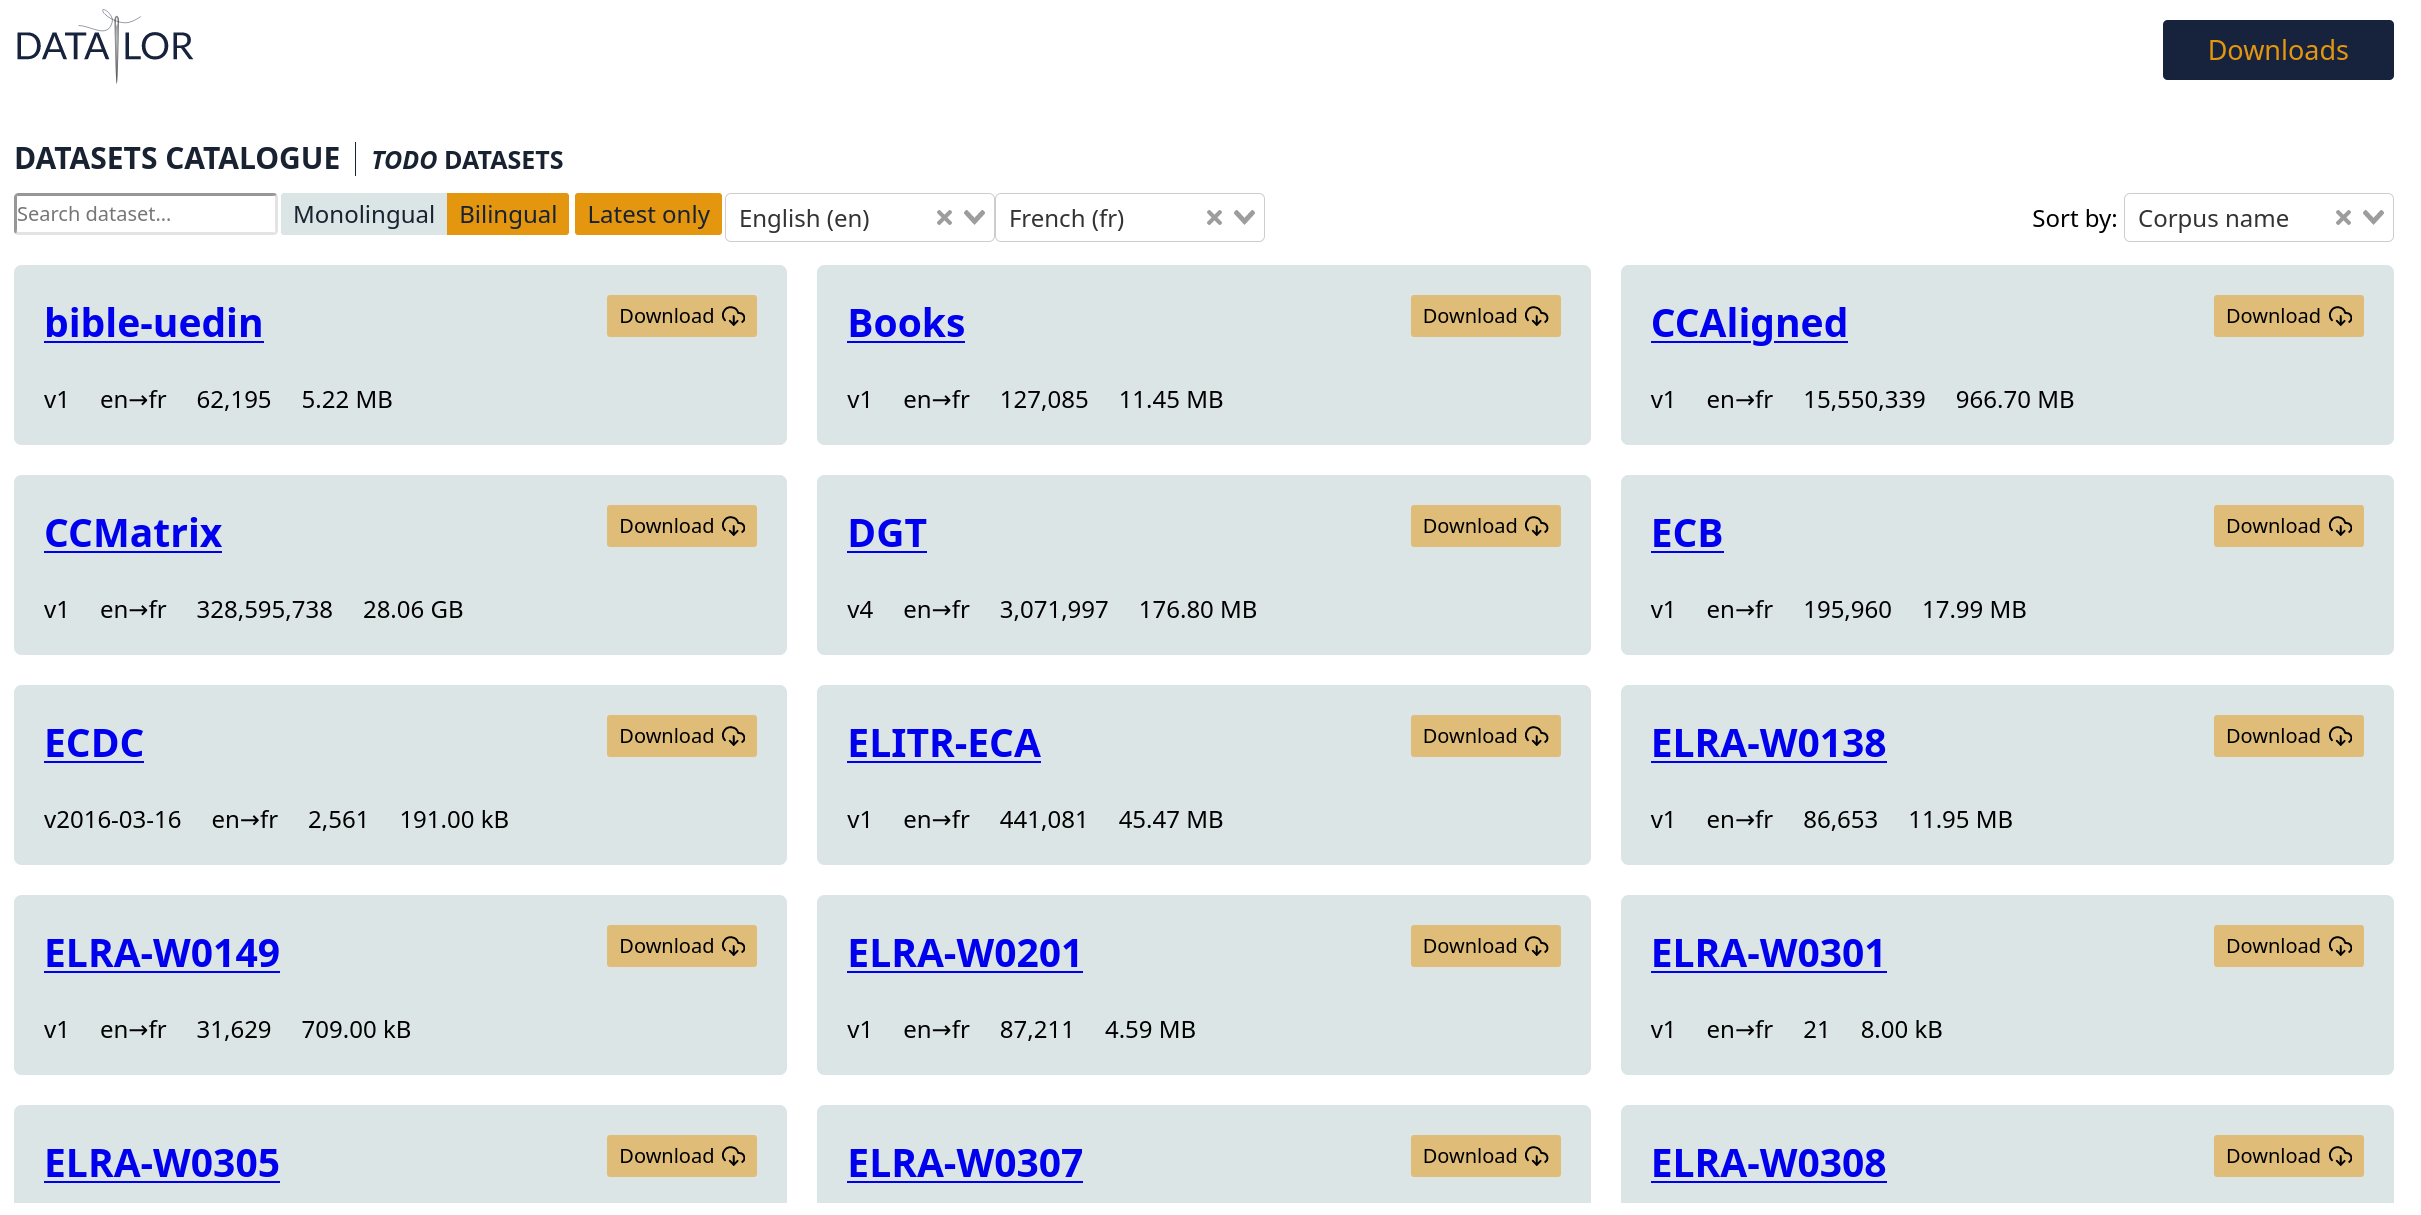The width and height of the screenshot is (2421, 1215).
Task: Click the download icon on CCAligned card
Action: click(2341, 317)
